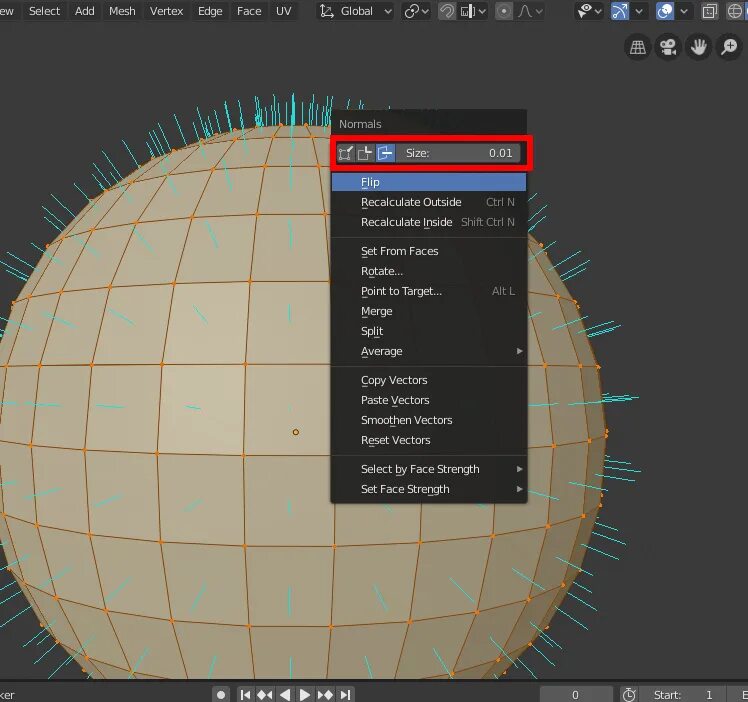This screenshot has width=748, height=702.
Task: Jump to first frame
Action: (245, 695)
